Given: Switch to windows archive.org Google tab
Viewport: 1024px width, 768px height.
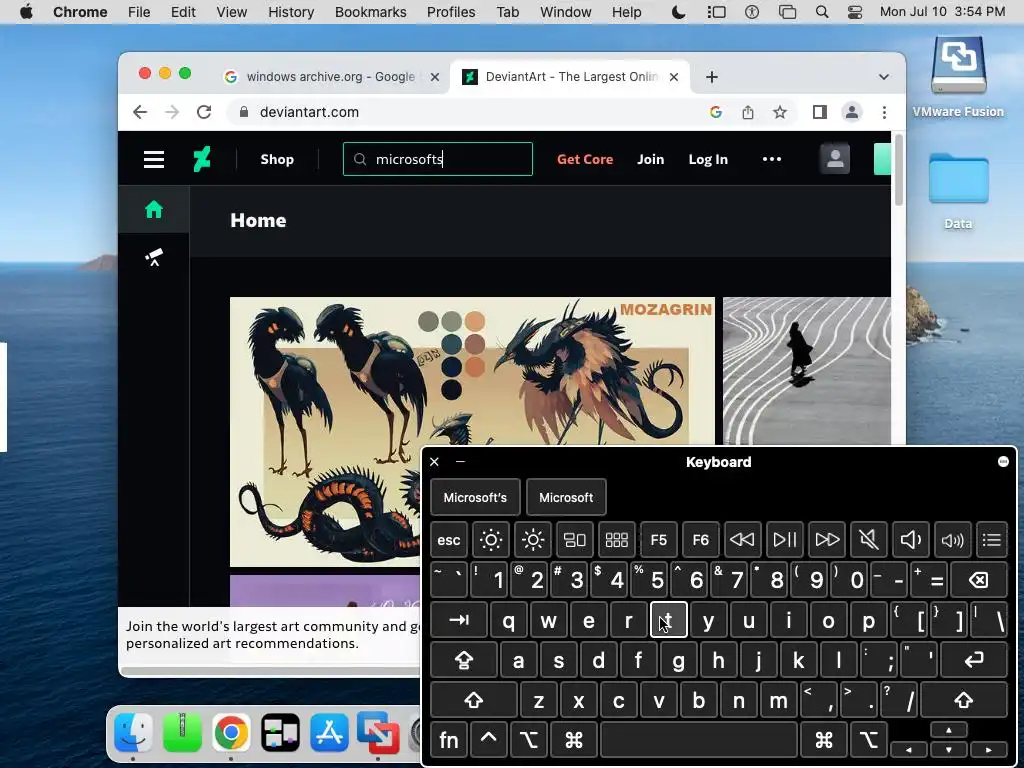Looking at the screenshot, I should pos(332,77).
